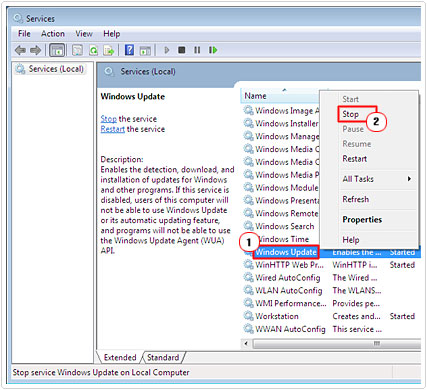
Task: Click the Services (Local) header gear icon
Action: 109,71
